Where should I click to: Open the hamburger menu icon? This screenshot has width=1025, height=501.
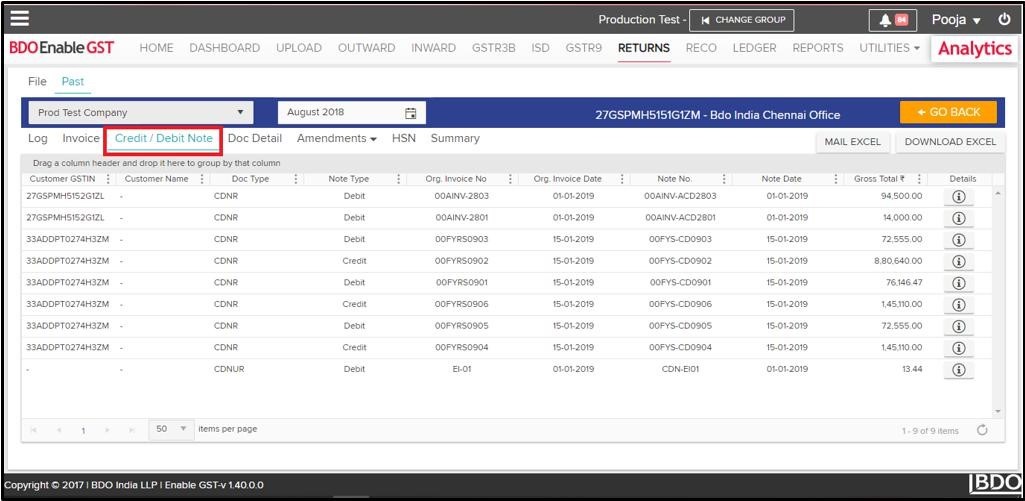(x=20, y=19)
